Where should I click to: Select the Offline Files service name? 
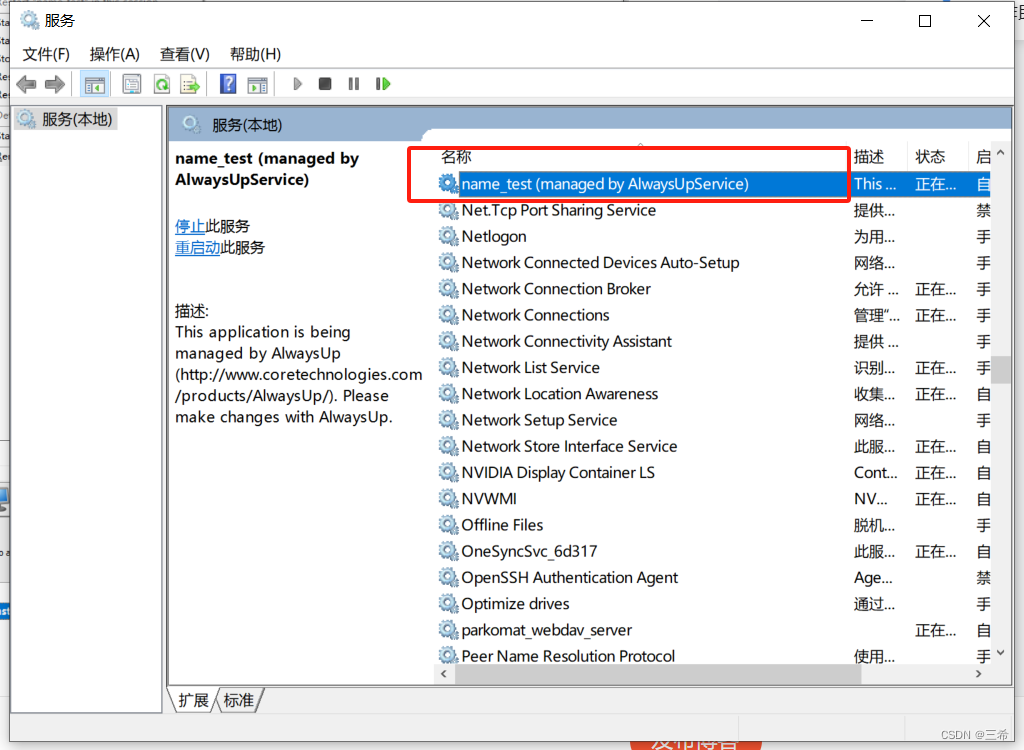(502, 525)
